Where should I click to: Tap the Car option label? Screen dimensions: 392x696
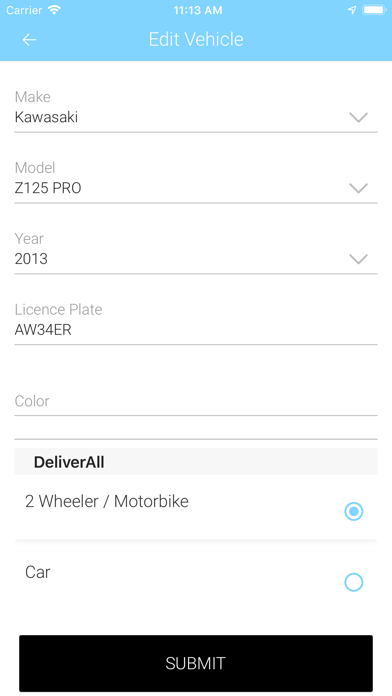[x=37, y=572]
